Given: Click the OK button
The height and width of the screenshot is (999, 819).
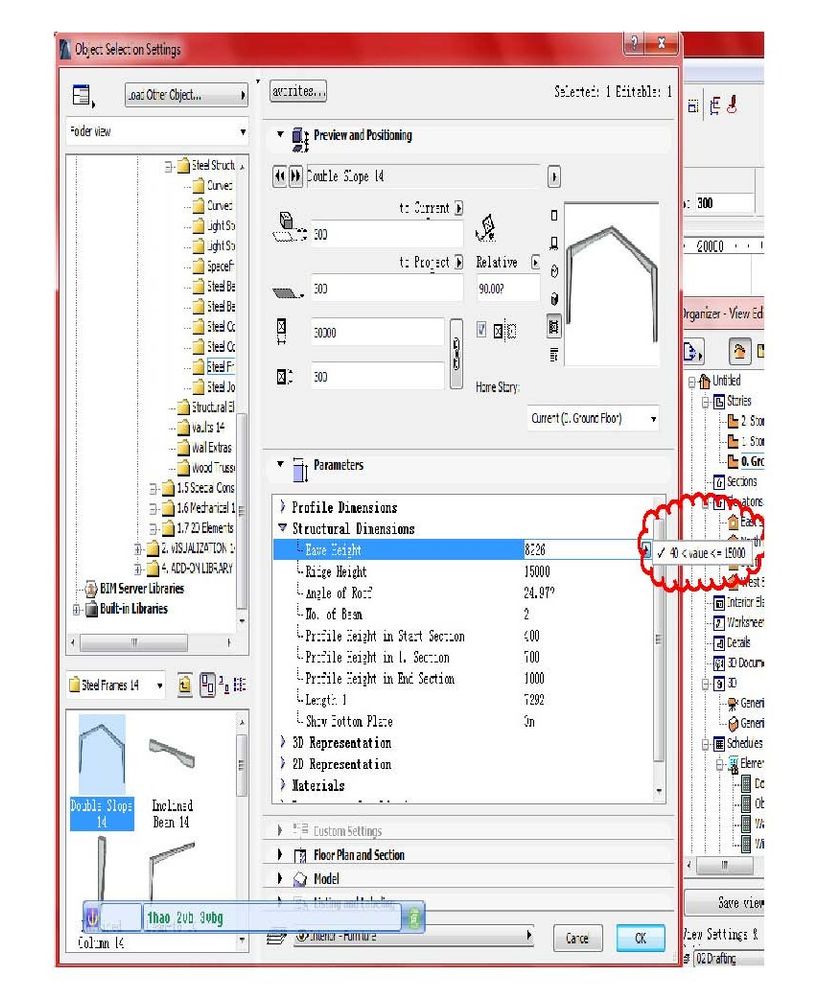Looking at the screenshot, I should point(641,938).
